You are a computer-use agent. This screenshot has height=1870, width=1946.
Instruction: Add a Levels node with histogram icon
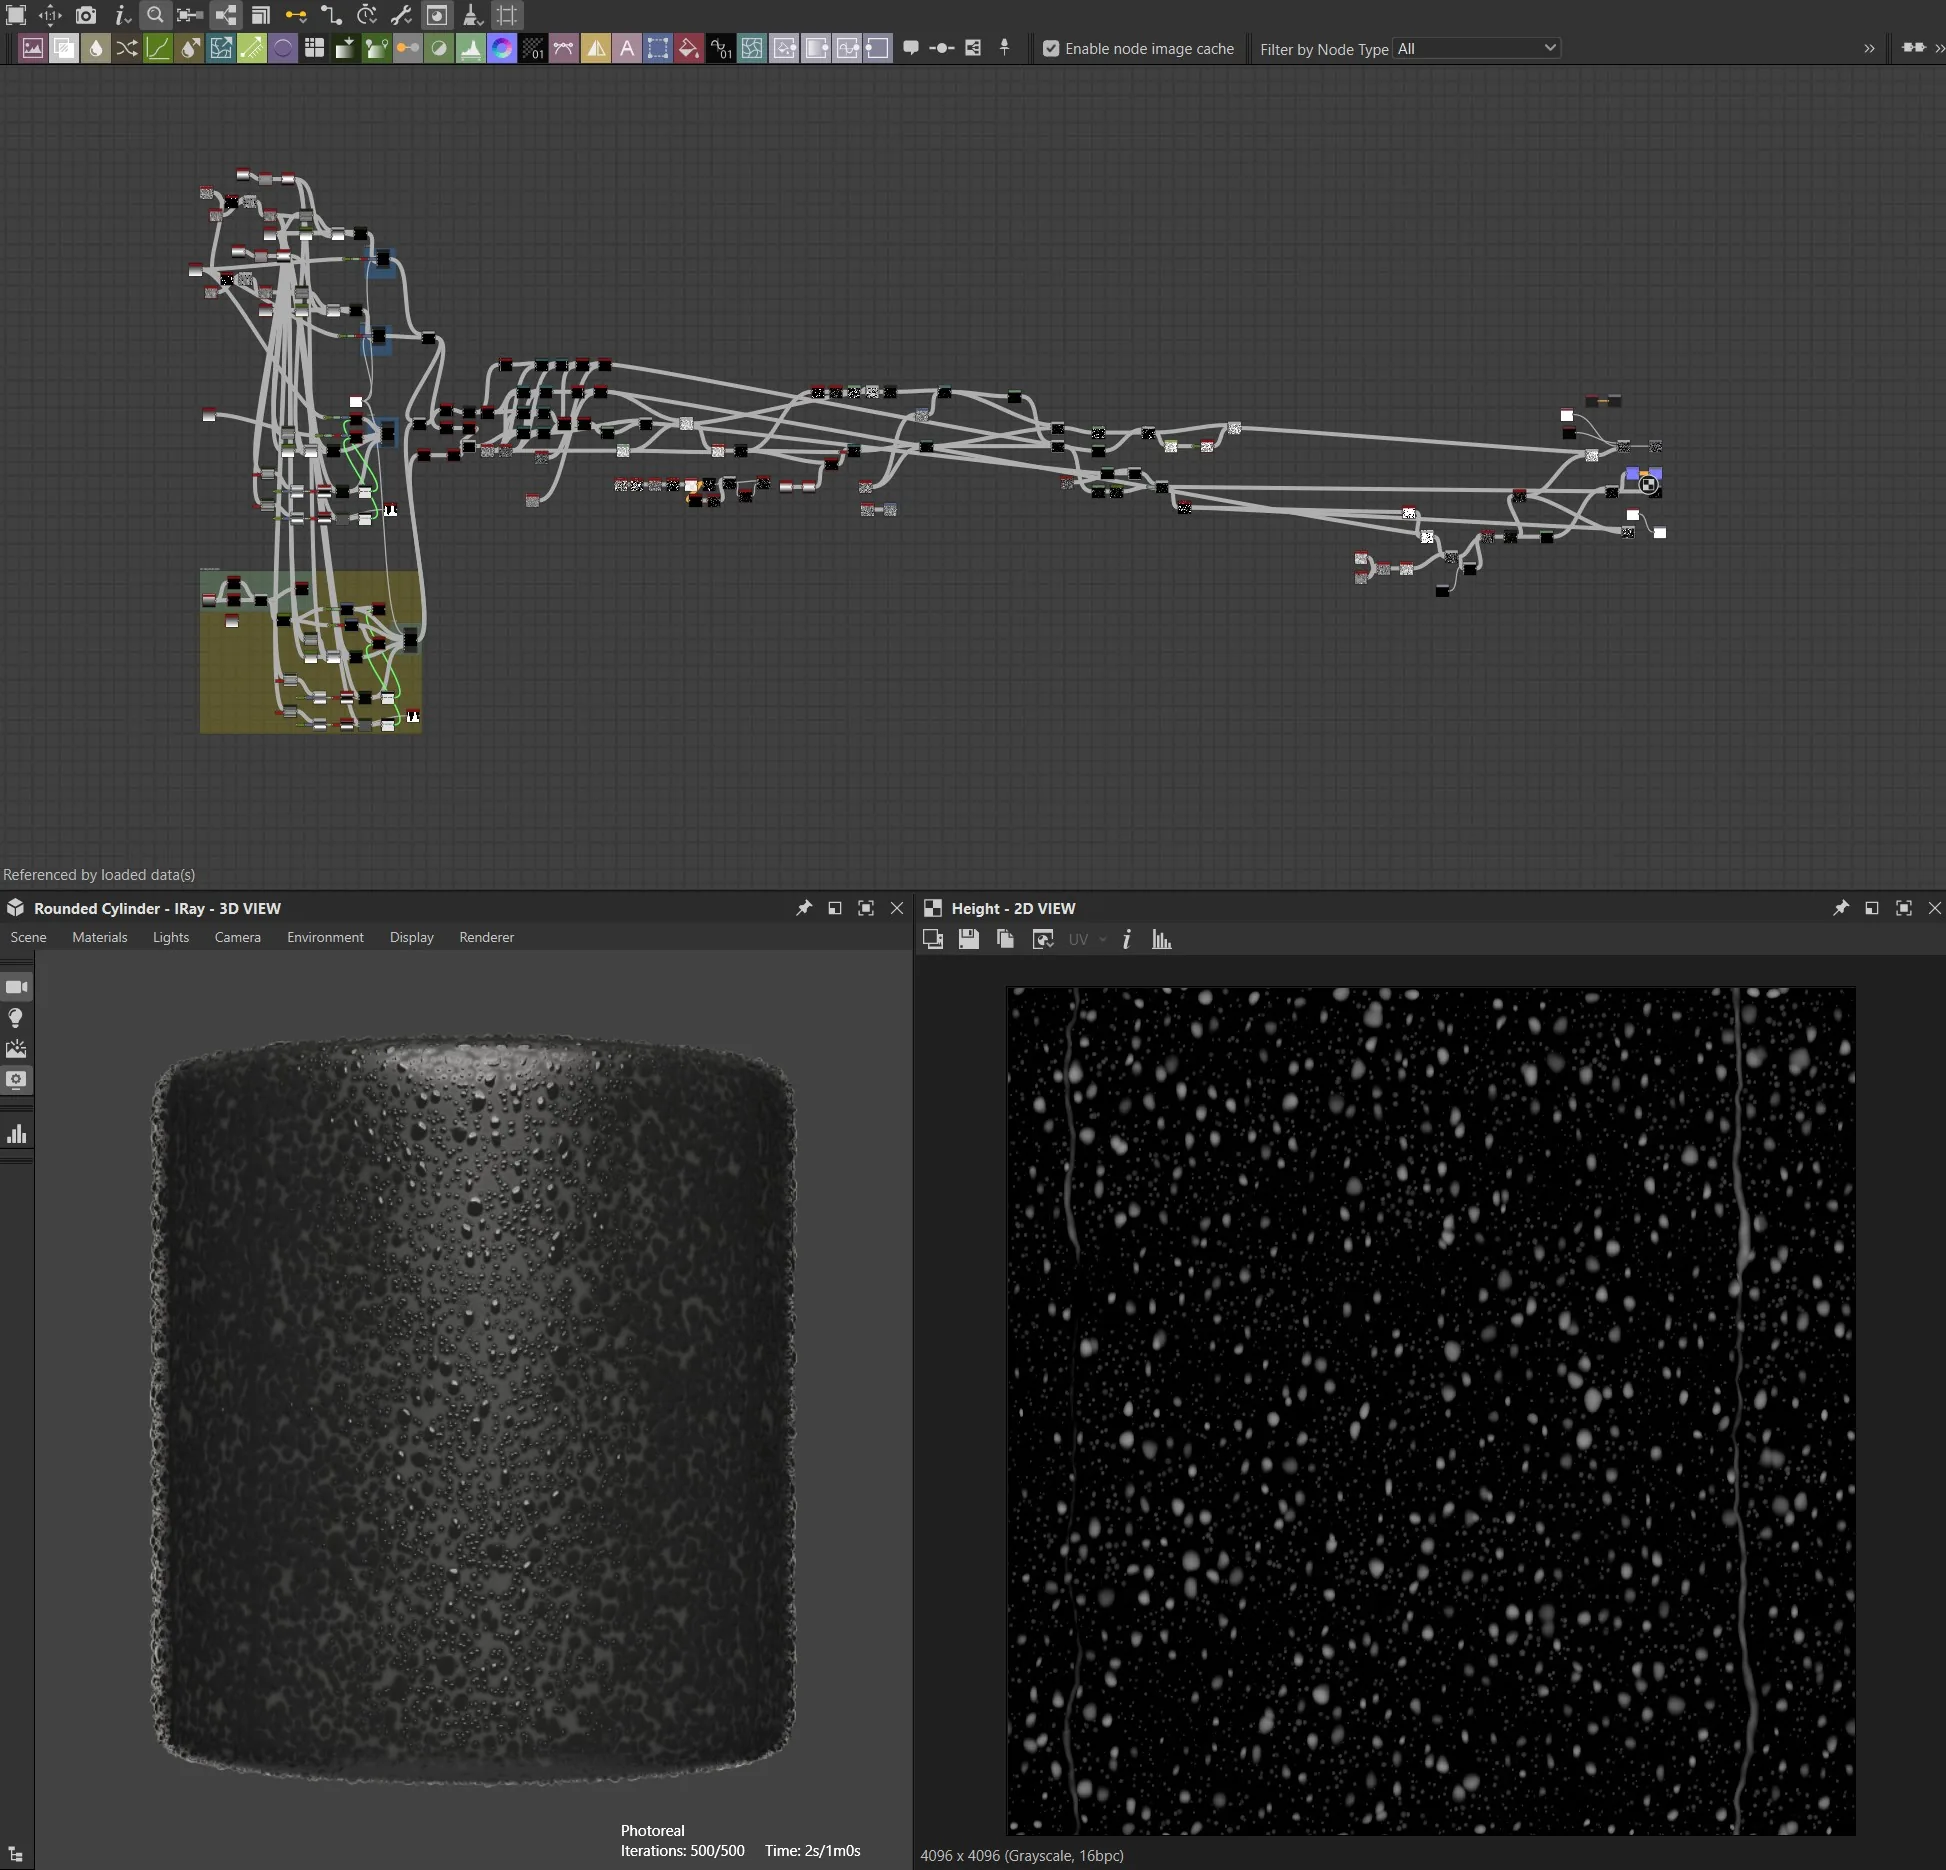point(470,48)
